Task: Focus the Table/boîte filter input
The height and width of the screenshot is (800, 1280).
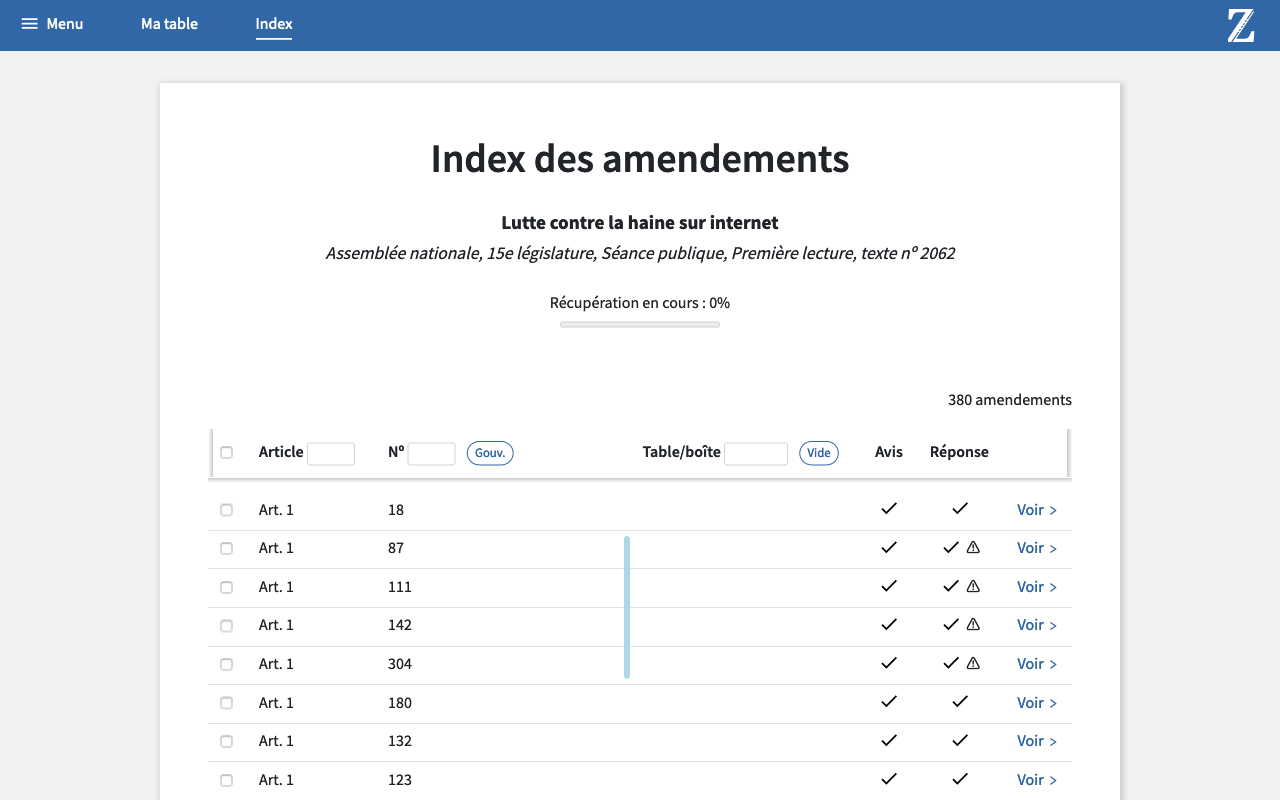Action: point(755,454)
